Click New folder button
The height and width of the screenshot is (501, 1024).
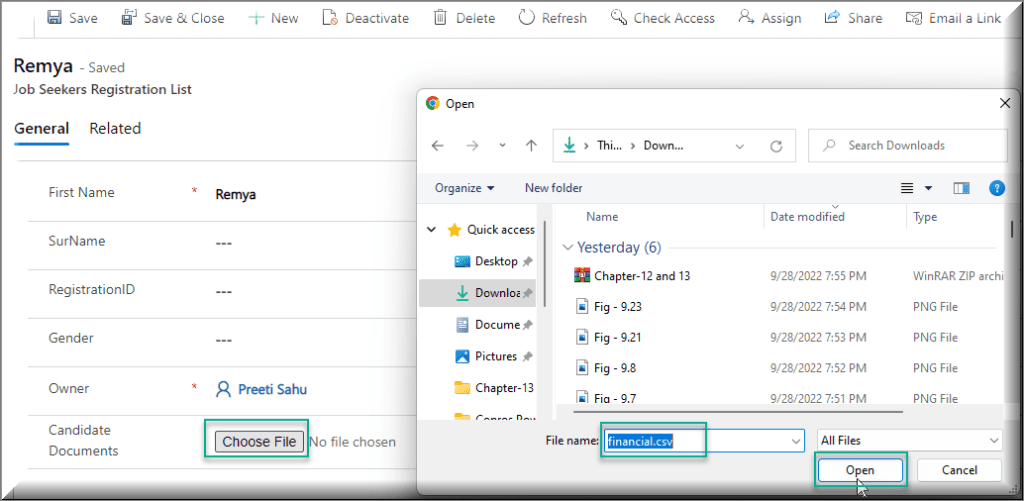pos(553,188)
